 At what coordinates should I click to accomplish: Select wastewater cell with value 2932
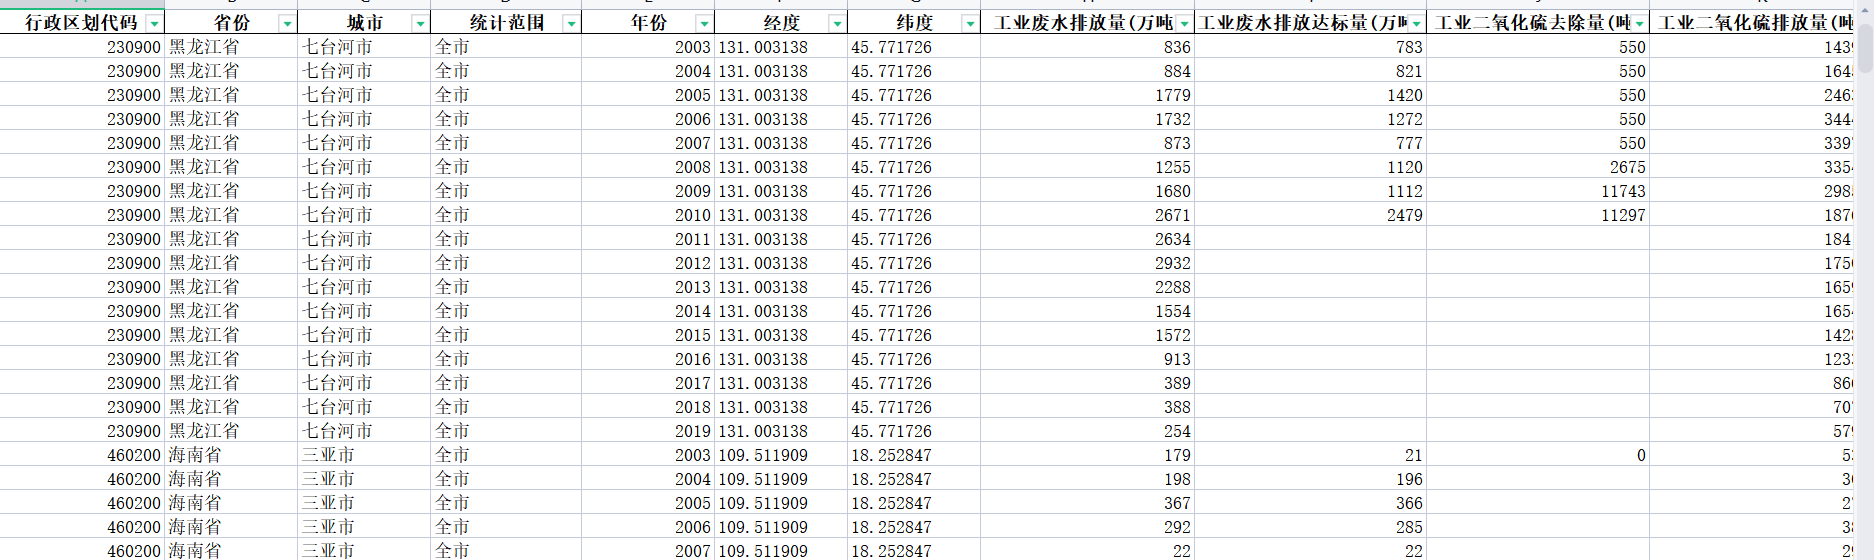[x=1087, y=263]
